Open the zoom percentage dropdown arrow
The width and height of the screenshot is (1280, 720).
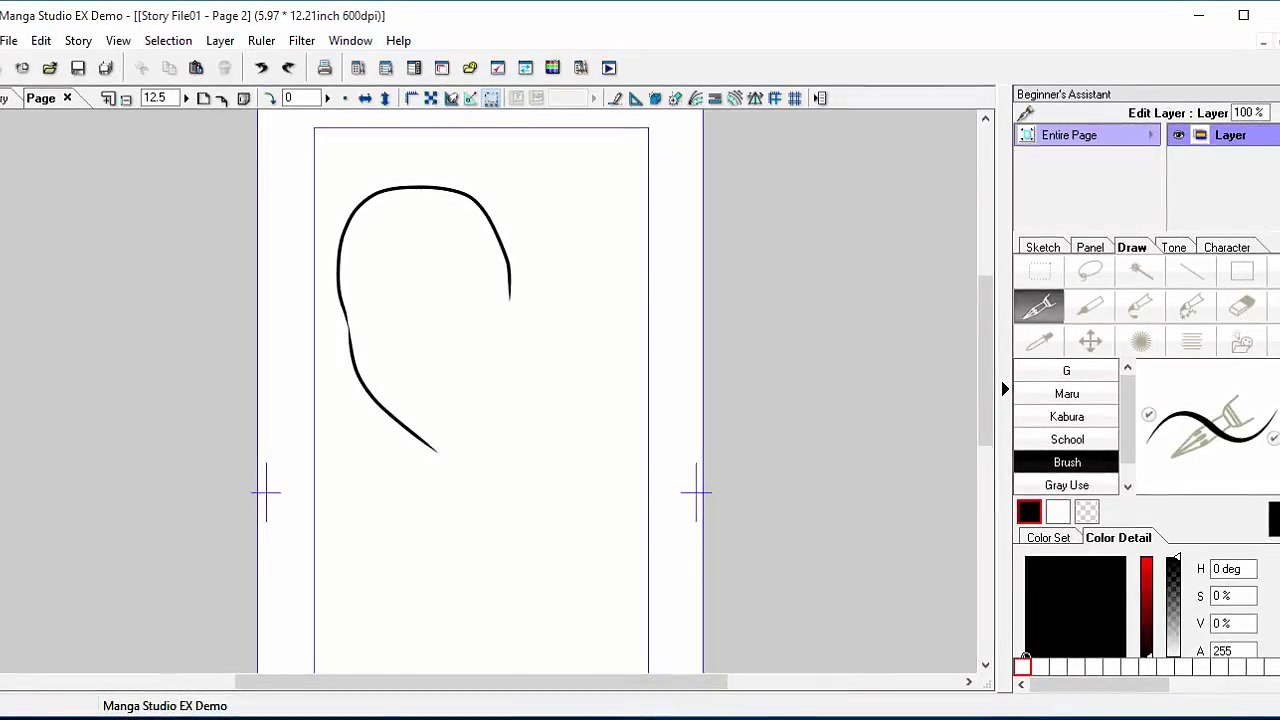tap(185, 98)
